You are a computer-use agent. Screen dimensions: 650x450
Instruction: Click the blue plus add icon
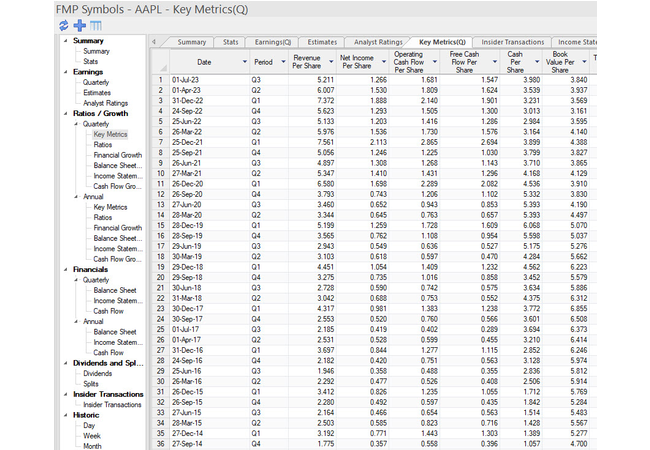[80, 26]
